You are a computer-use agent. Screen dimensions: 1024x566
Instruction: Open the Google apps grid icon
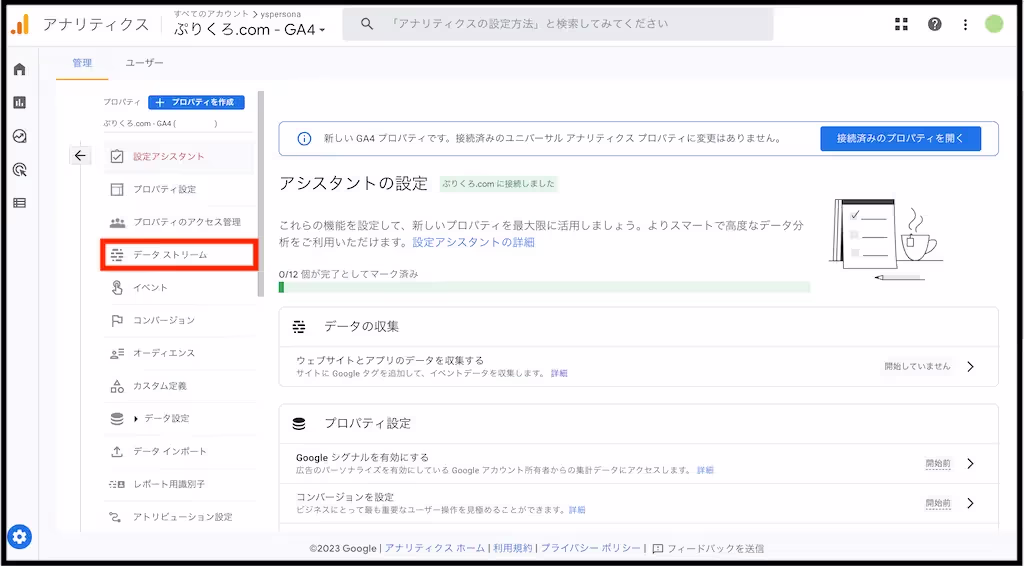click(901, 24)
